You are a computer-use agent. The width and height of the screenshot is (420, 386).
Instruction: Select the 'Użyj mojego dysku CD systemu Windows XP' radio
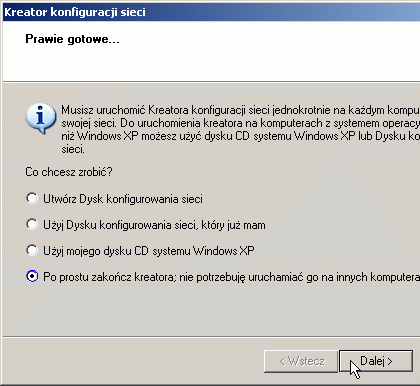tap(32, 250)
